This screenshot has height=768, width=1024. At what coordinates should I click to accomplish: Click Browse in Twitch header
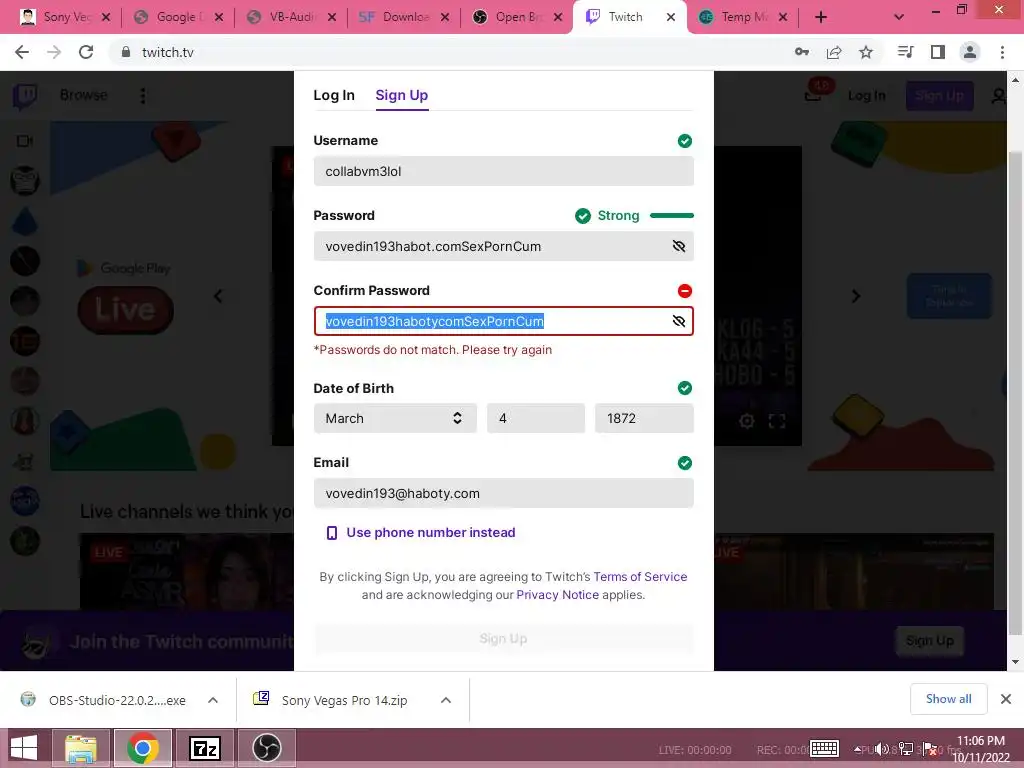[x=84, y=95]
